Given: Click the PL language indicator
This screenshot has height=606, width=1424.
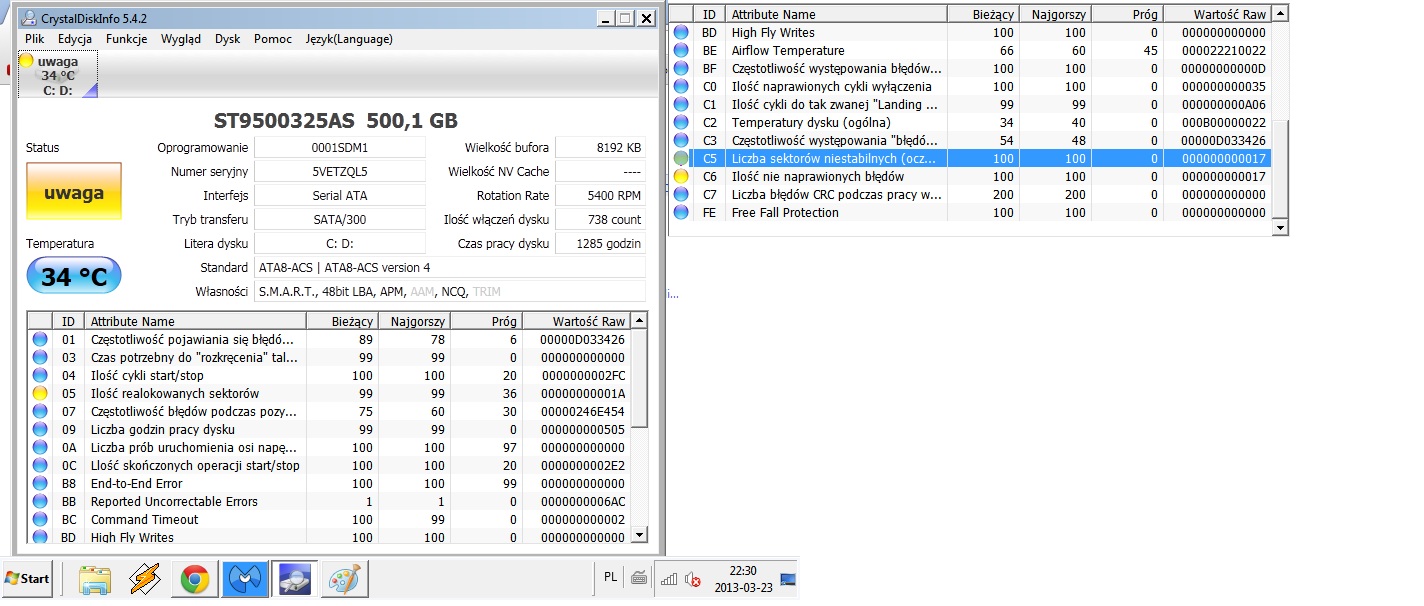Looking at the screenshot, I should click(x=611, y=577).
